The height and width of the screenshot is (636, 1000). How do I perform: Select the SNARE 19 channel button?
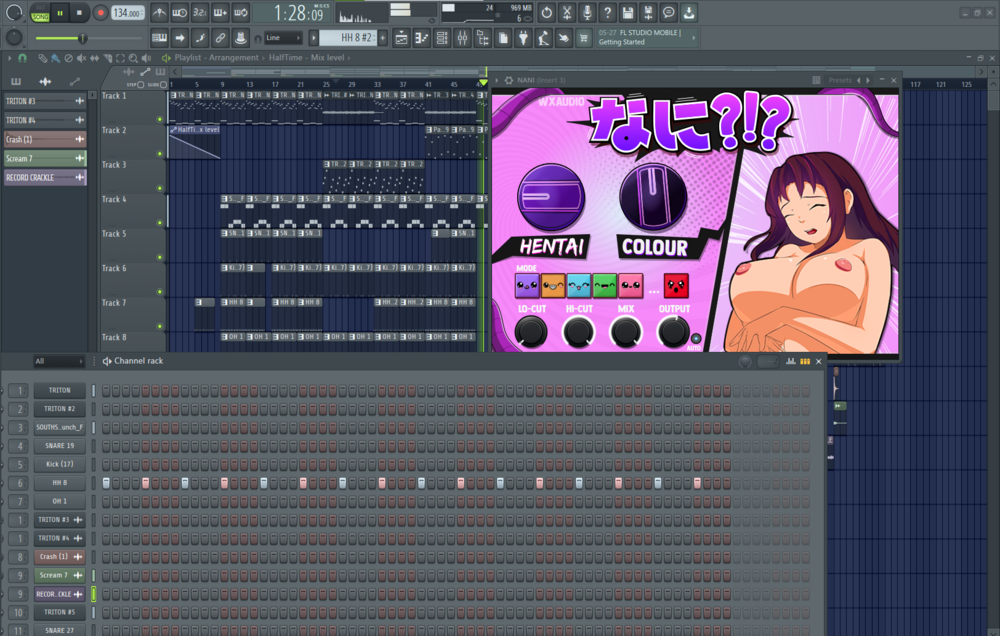(59, 446)
